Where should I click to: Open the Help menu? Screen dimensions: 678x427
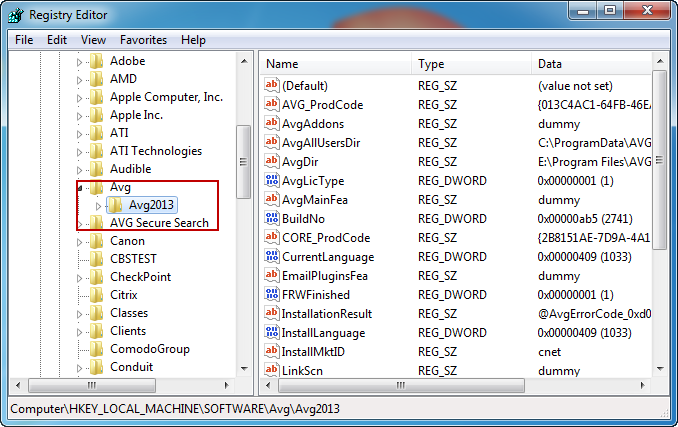click(x=193, y=40)
